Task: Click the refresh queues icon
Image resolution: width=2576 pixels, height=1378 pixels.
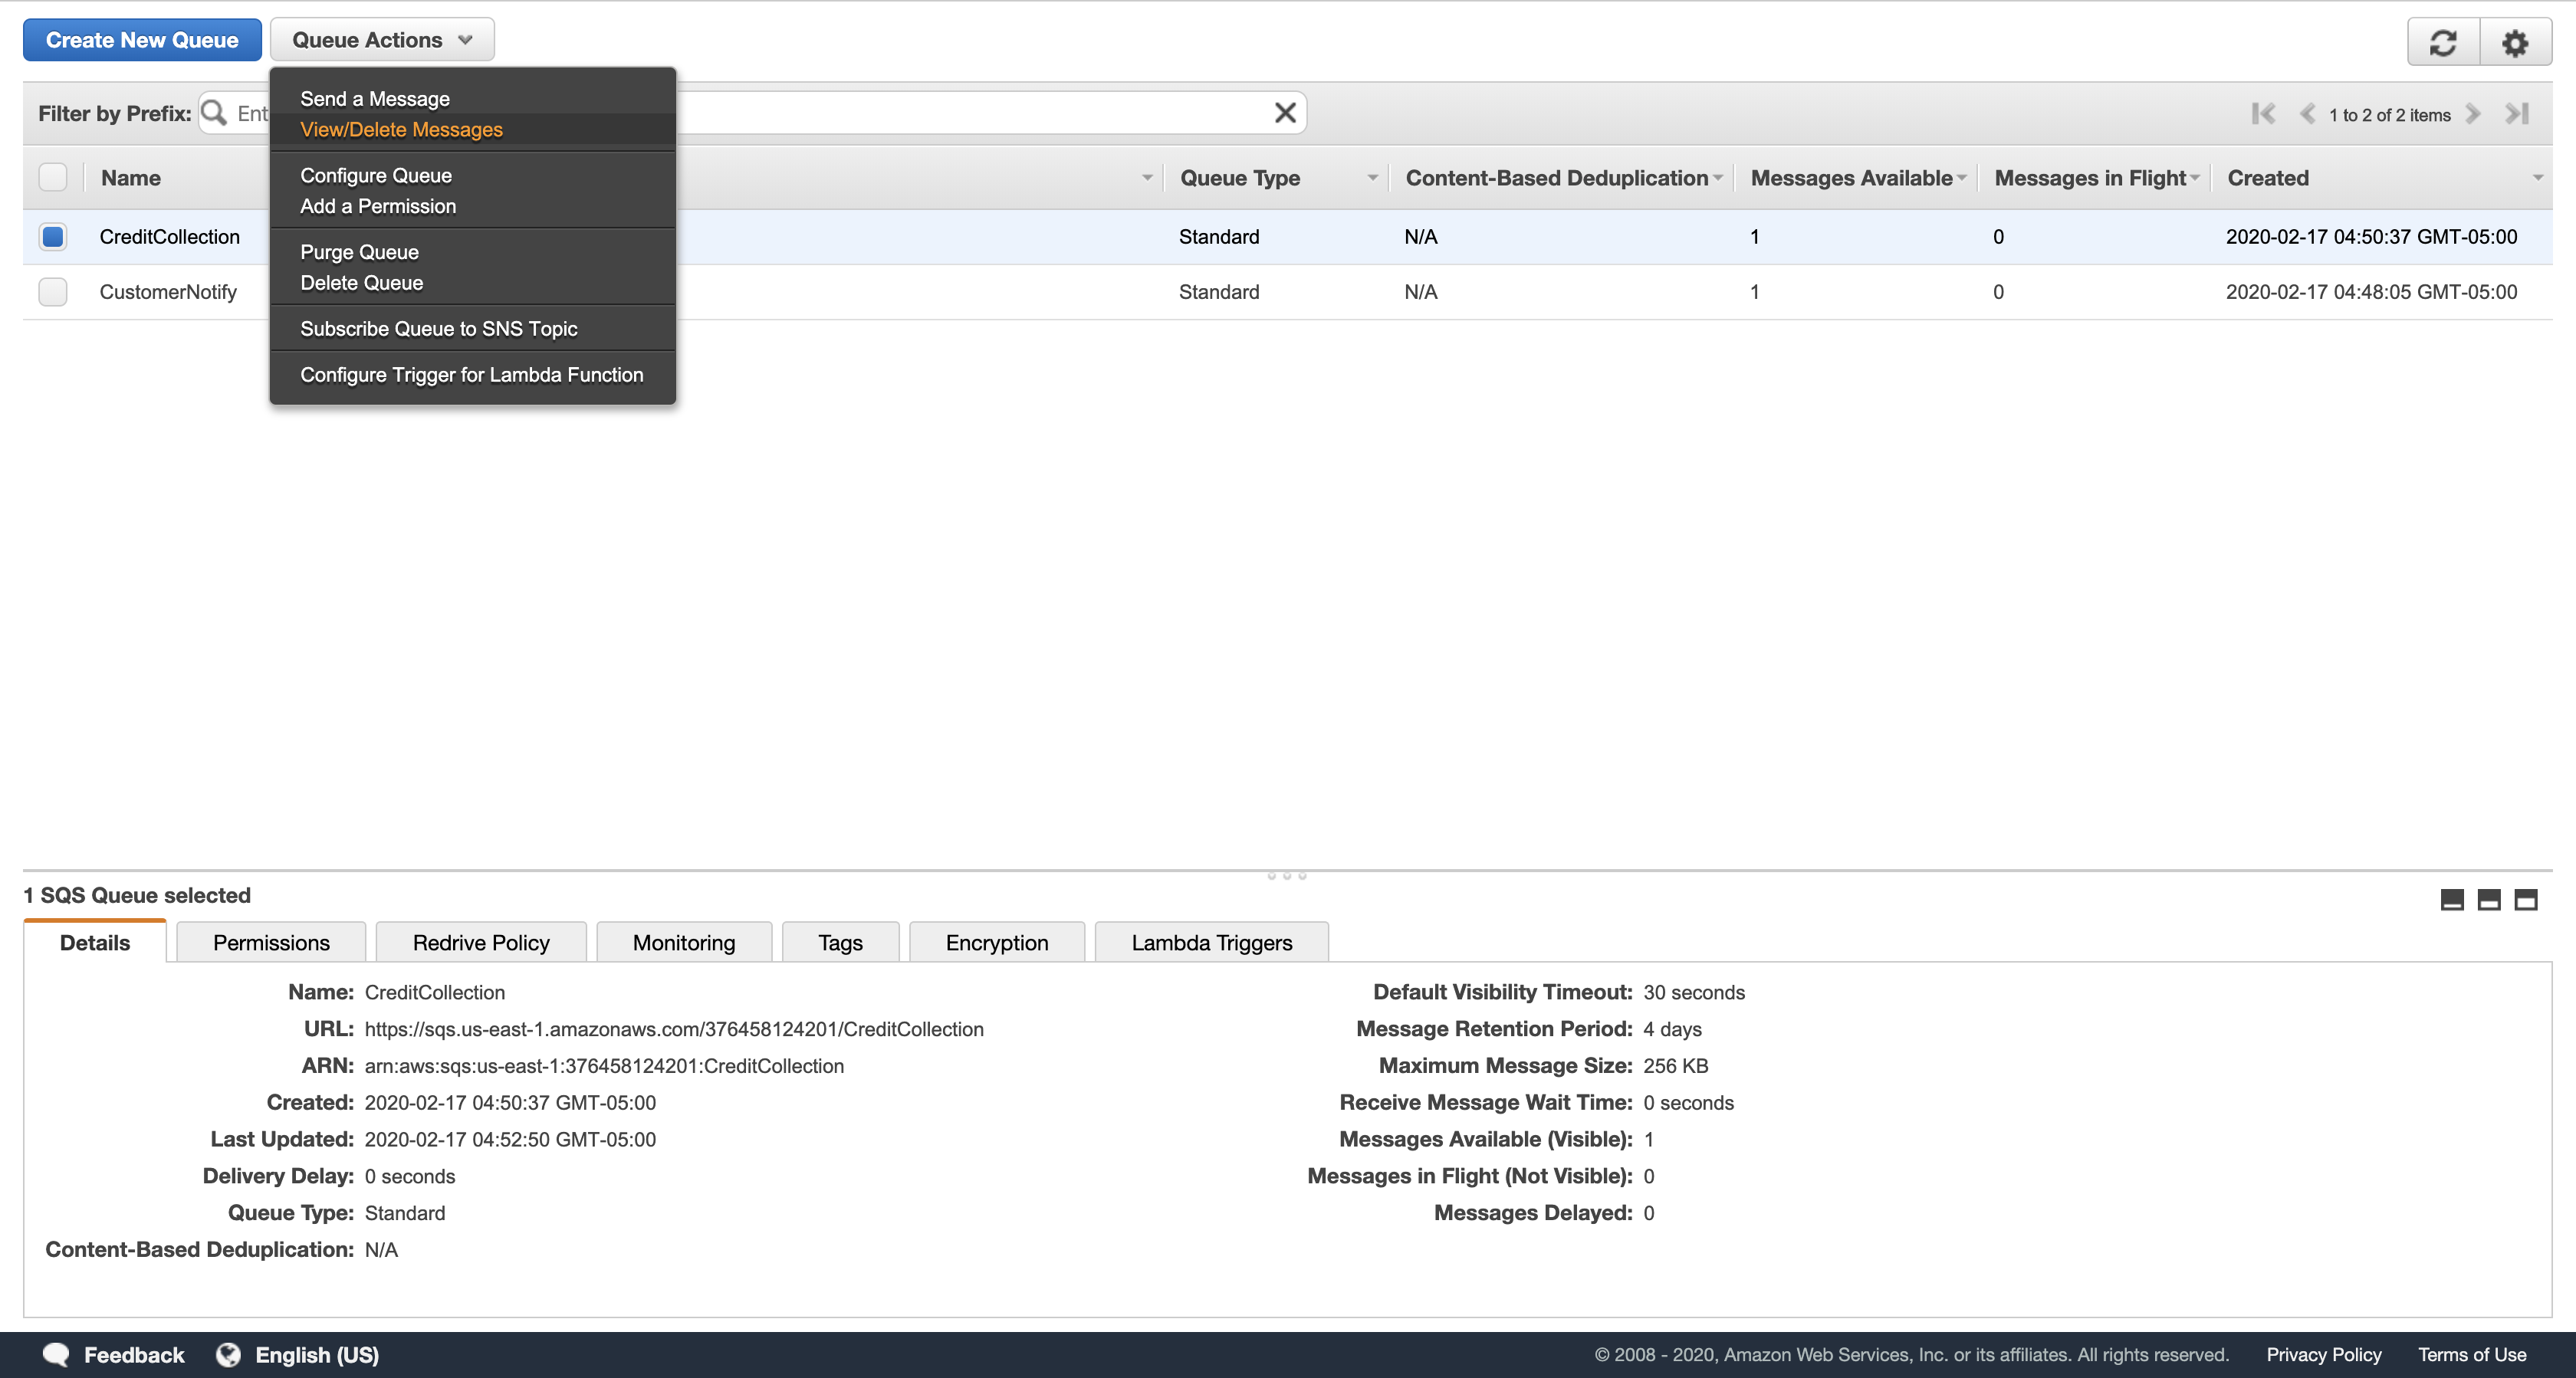Action: coord(2443,42)
